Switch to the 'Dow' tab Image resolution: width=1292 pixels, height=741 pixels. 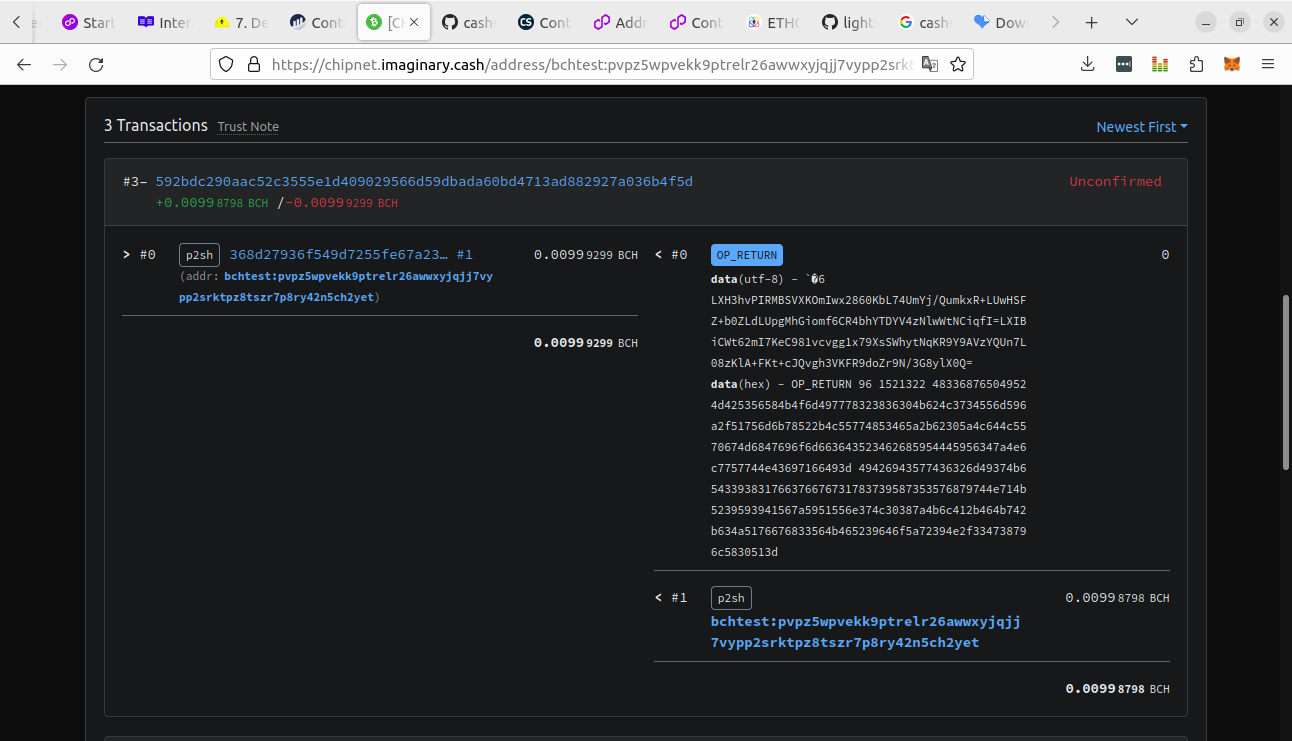(x=1001, y=22)
